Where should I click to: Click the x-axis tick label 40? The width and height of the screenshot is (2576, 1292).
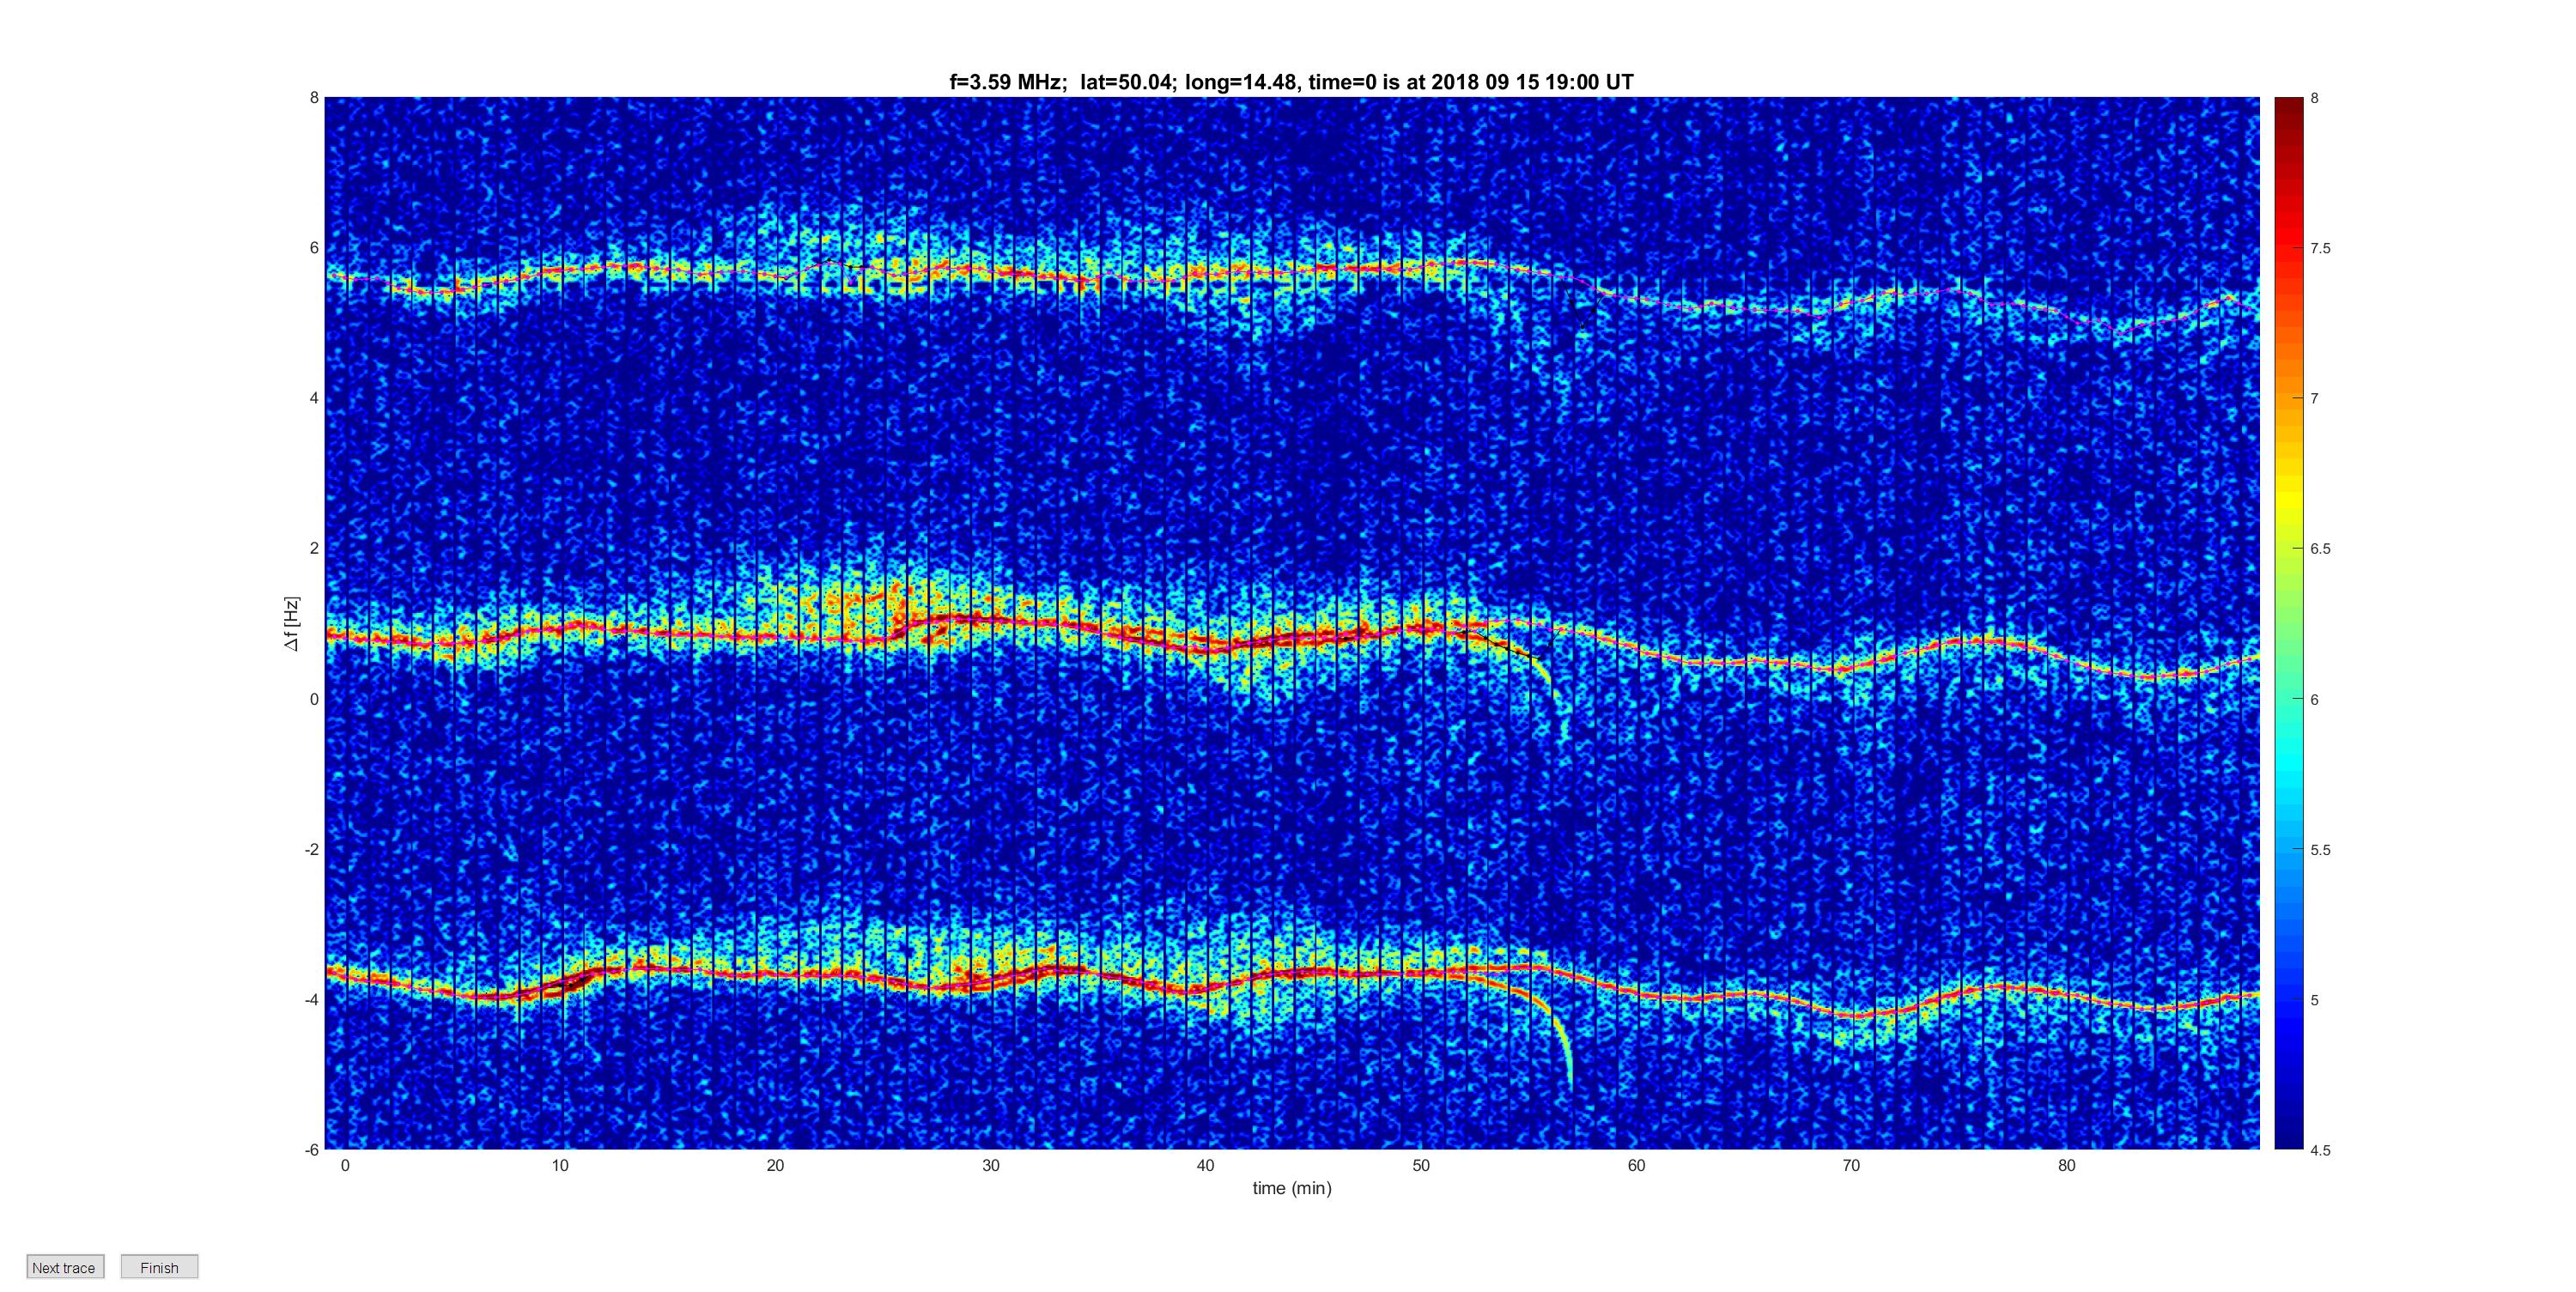pos(1205,1165)
